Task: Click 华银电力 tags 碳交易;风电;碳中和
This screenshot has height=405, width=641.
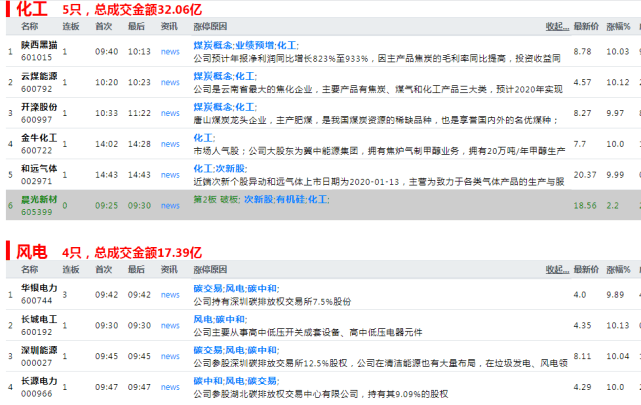Action: pyautogui.click(x=236, y=289)
